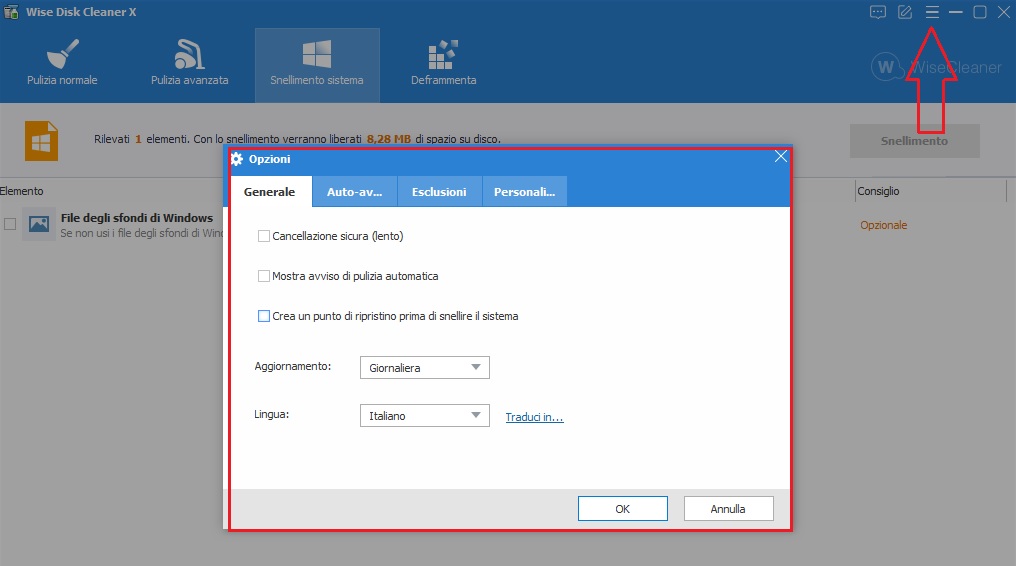Close the Wise Disk Cleaner window
Image resolution: width=1016 pixels, height=566 pixels.
pyautogui.click(x=1004, y=12)
